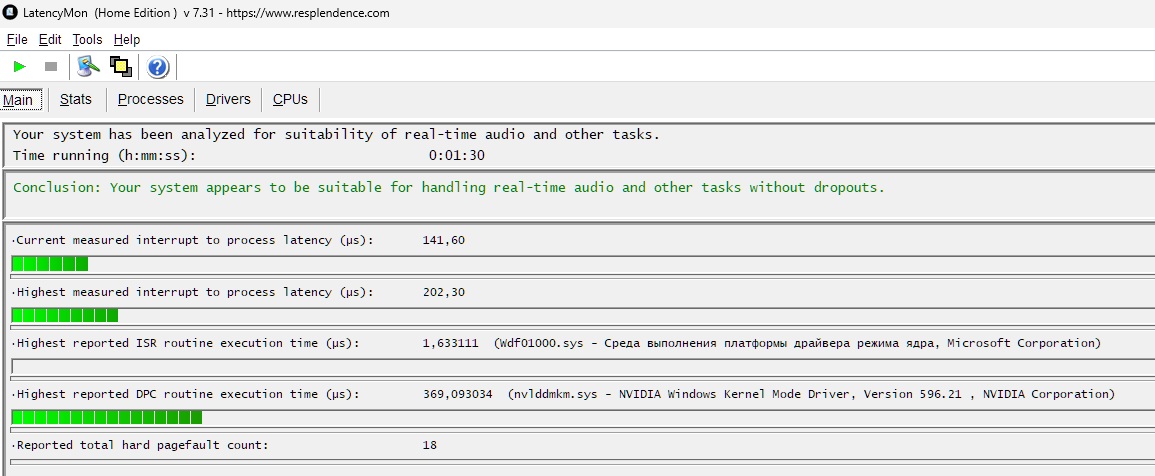
Task: Switch to the Stats tab
Action: click(76, 100)
